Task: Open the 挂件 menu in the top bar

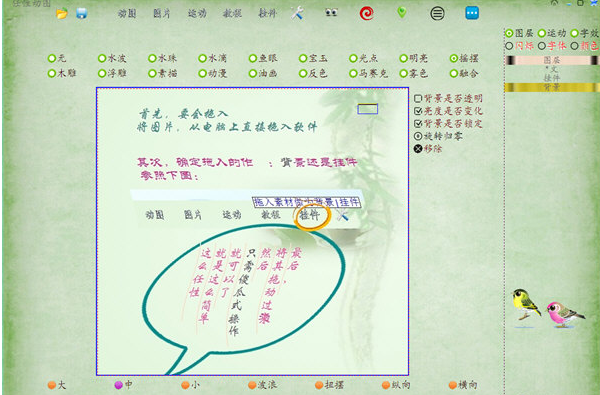Action: [x=267, y=14]
